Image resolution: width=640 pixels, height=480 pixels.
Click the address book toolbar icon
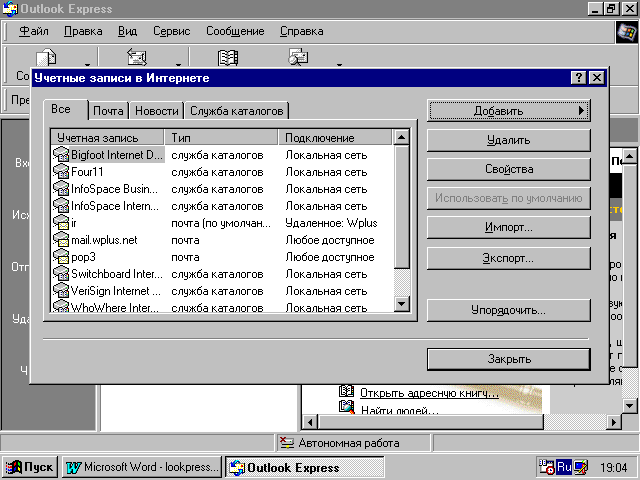(228, 58)
